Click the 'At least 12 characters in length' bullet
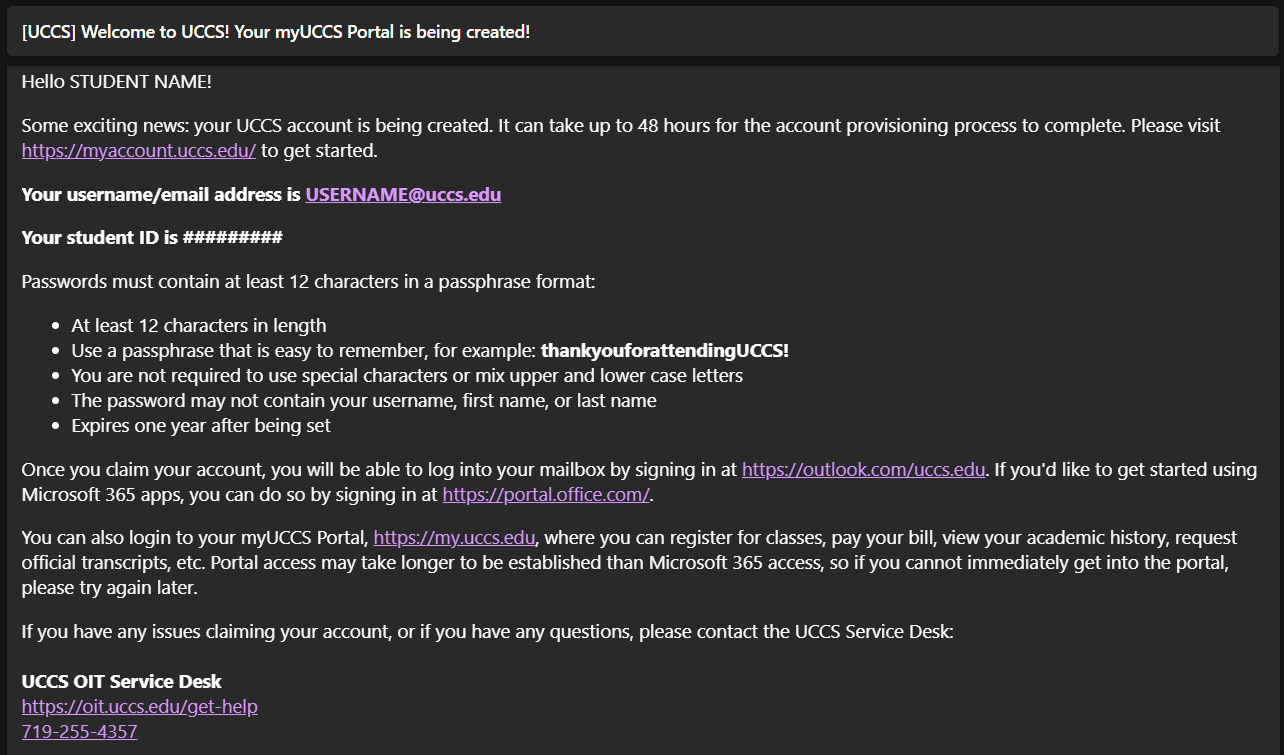The height and width of the screenshot is (755, 1284). click(x=199, y=326)
